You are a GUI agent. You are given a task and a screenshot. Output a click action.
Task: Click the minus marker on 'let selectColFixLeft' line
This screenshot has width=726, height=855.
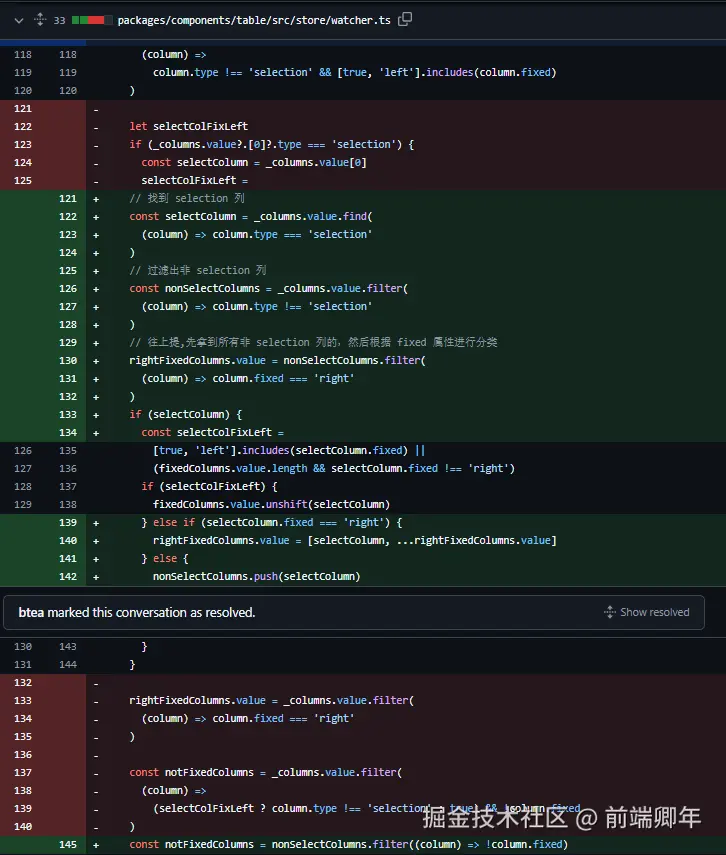tap(96, 126)
